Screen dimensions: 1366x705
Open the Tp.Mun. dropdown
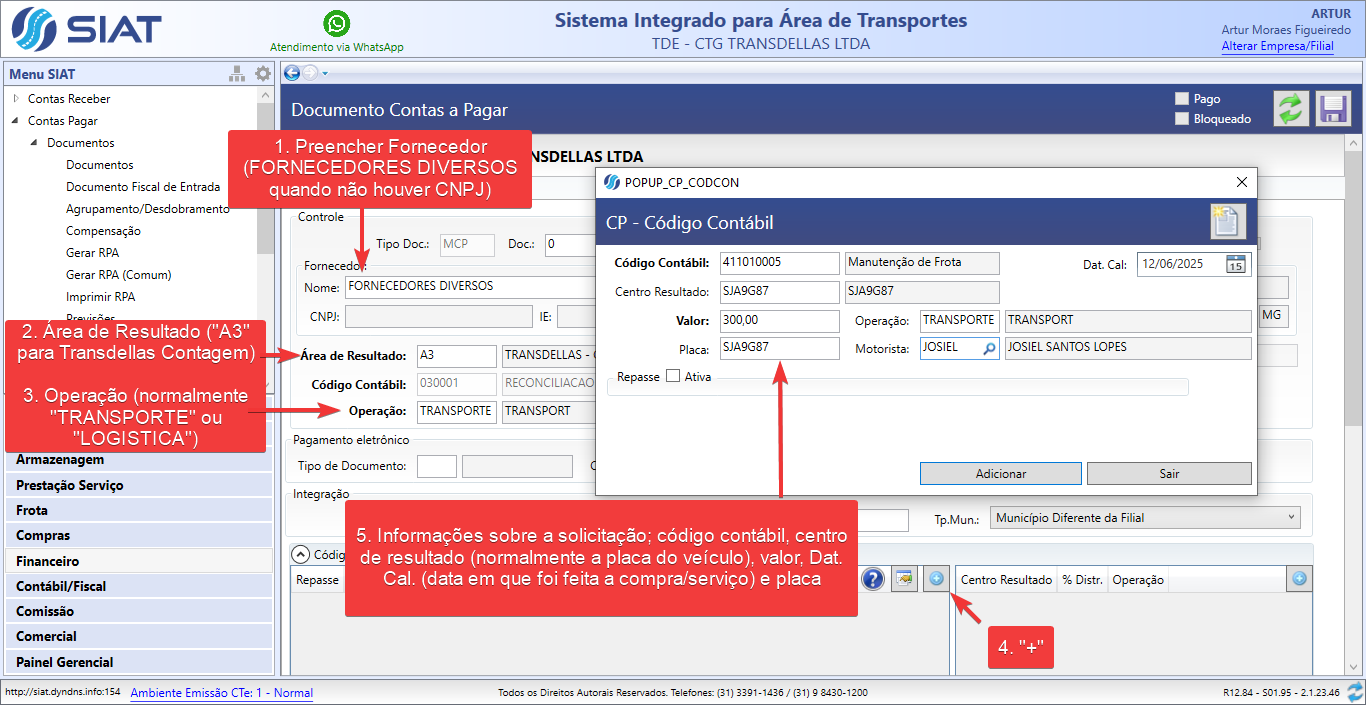1291,518
